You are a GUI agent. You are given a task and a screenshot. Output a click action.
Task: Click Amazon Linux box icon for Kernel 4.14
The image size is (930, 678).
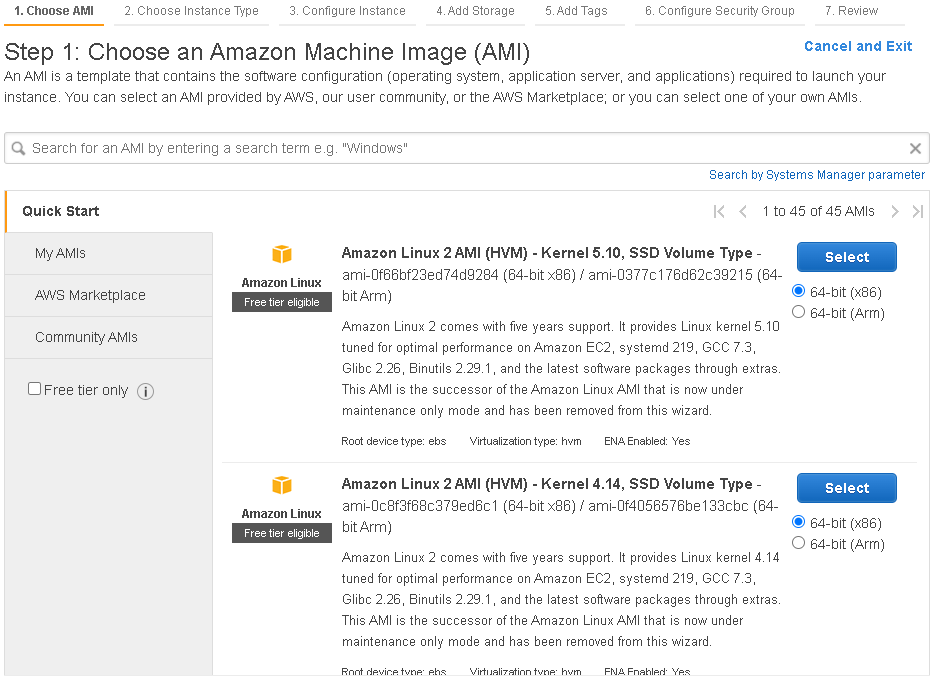pyautogui.click(x=282, y=485)
